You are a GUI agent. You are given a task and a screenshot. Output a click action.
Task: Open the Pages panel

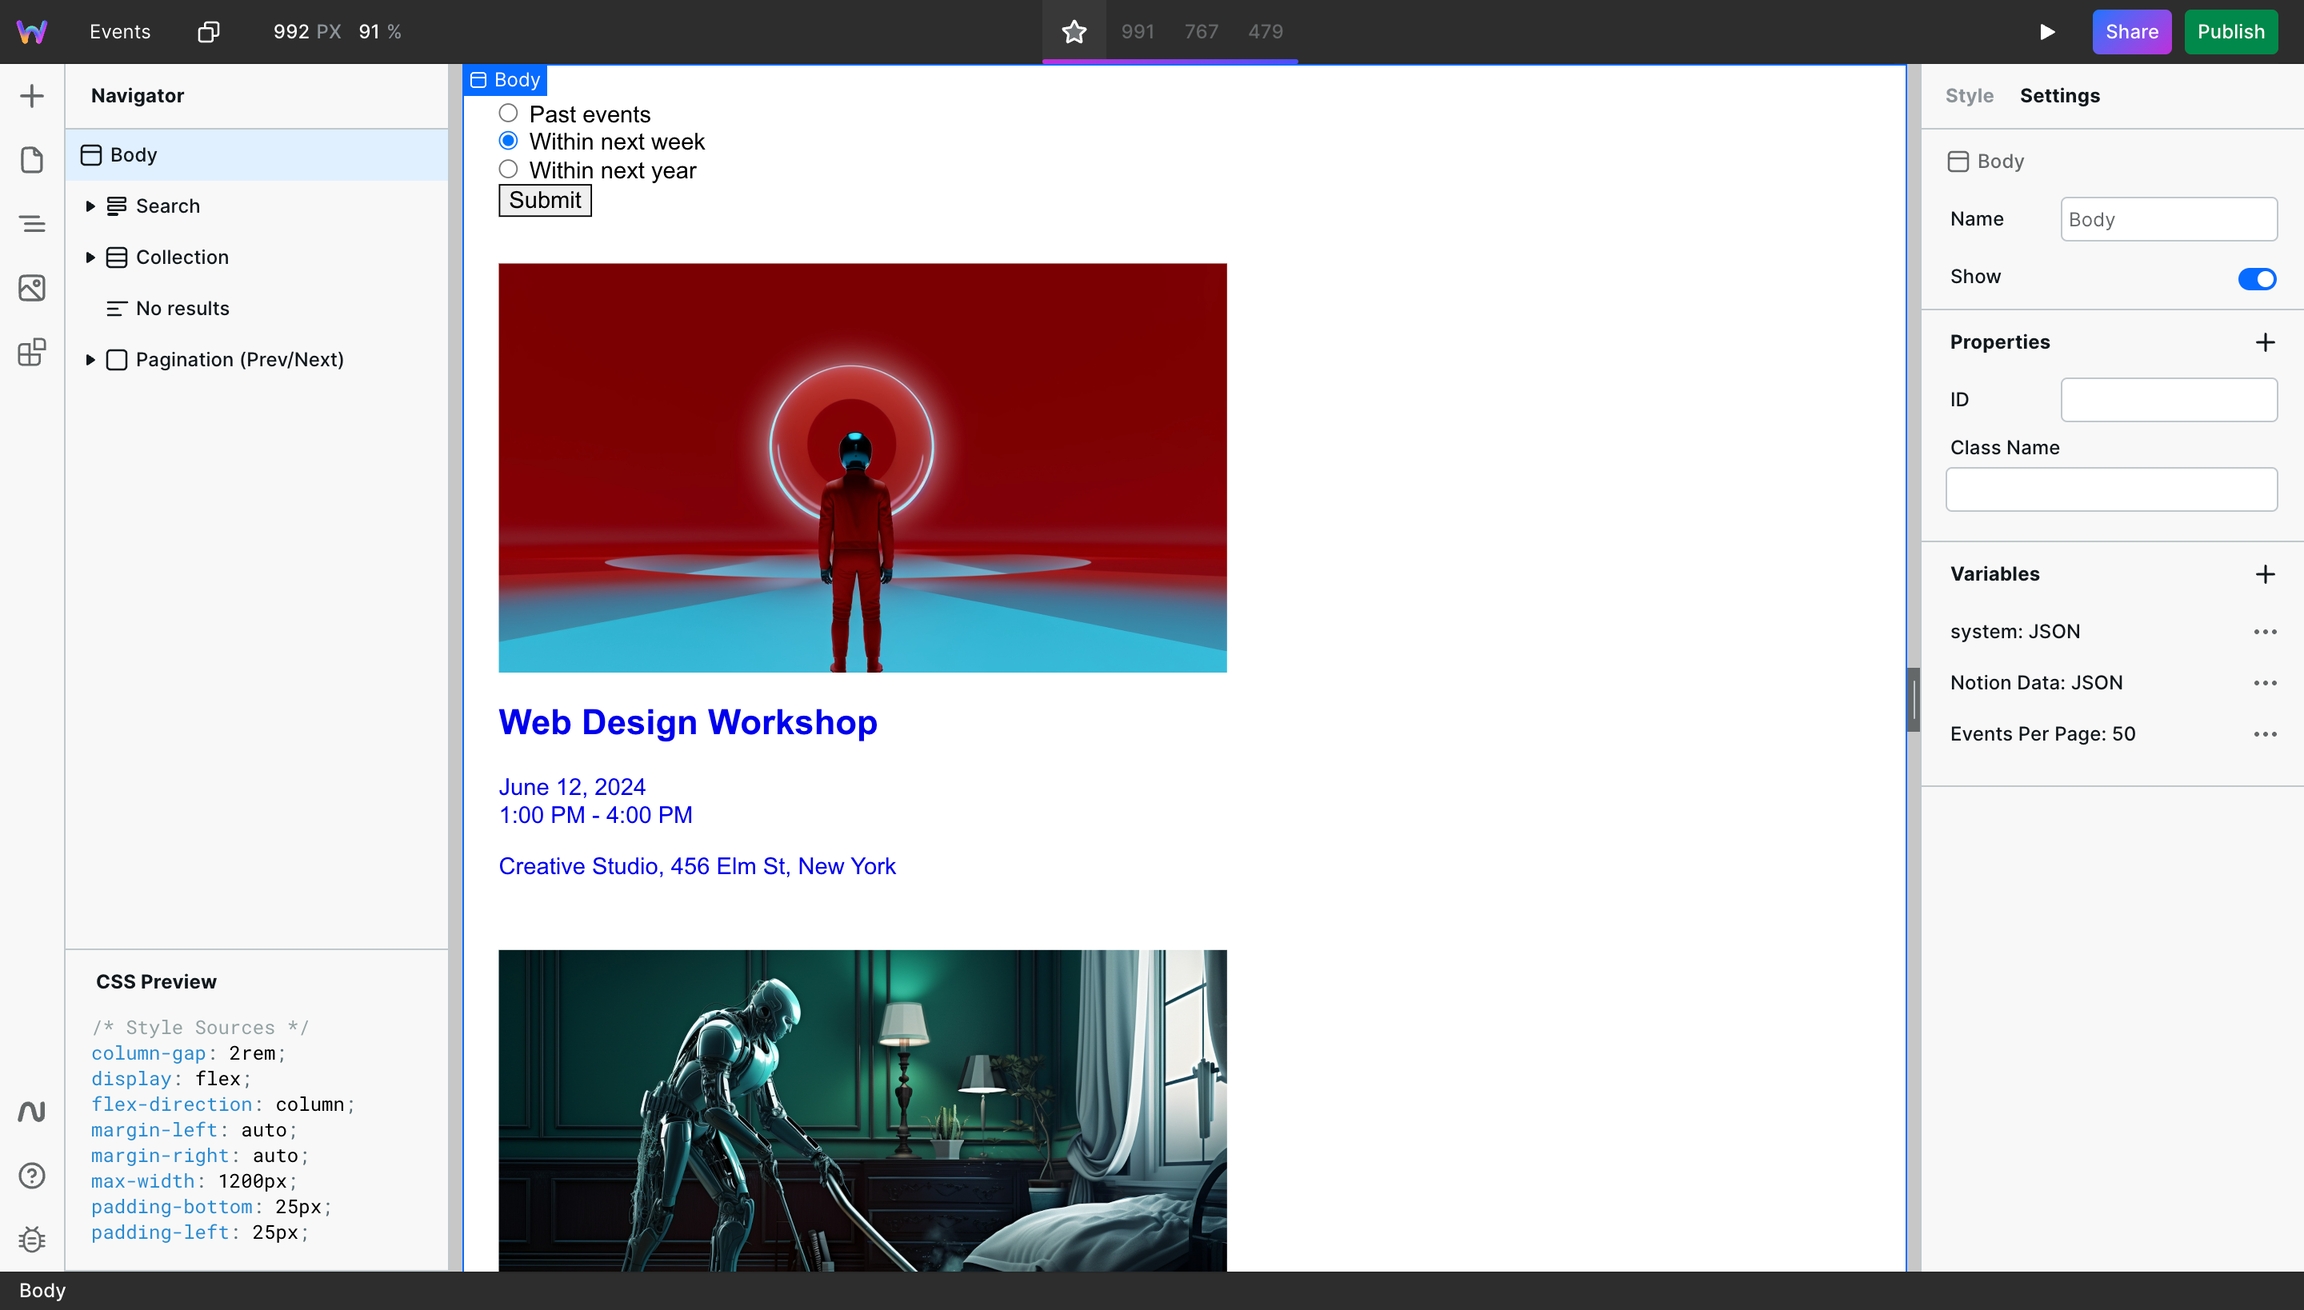pos(33,160)
